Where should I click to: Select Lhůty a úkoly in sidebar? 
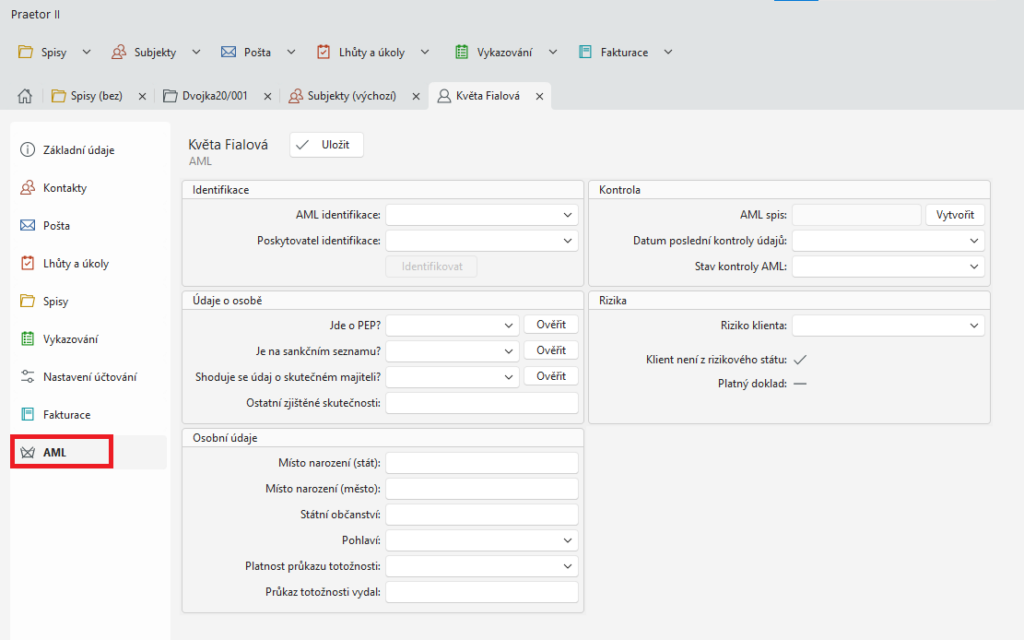[x=75, y=264]
